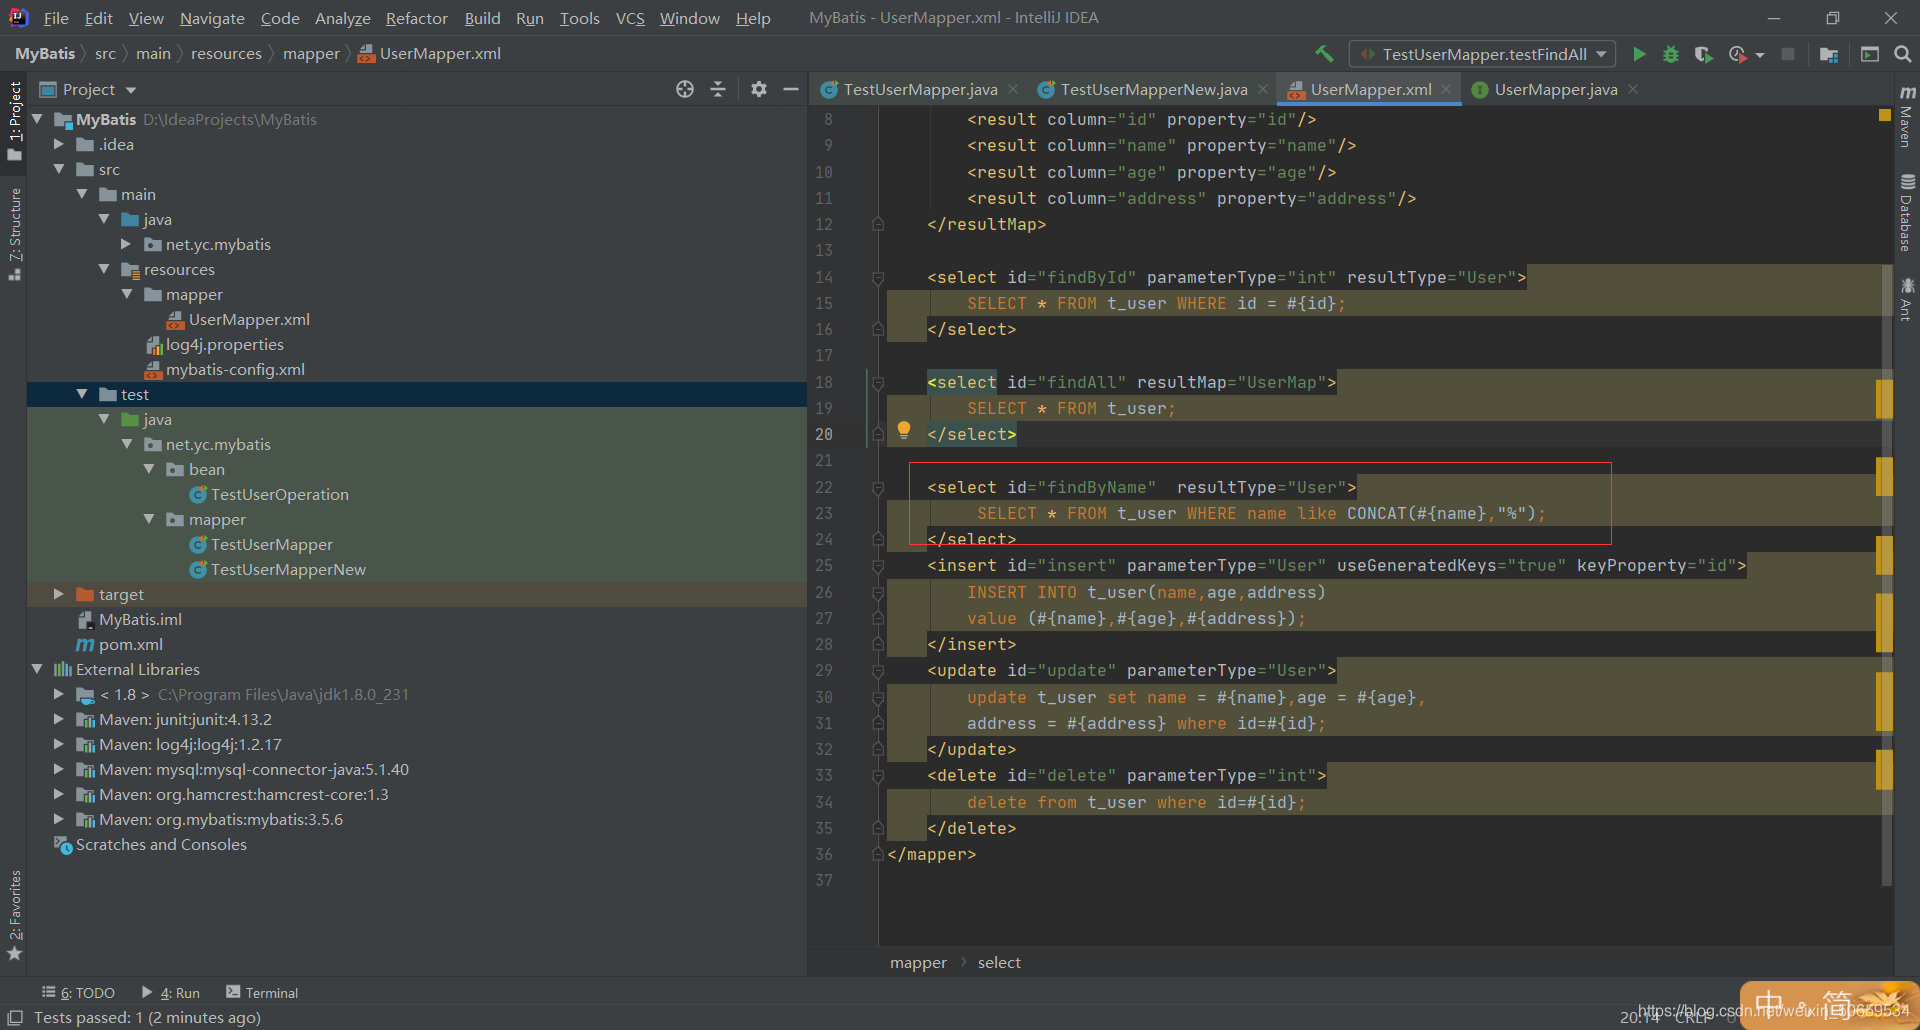1920x1030 pixels.
Task: Collapse the resources folder
Action: pyautogui.click(x=104, y=269)
